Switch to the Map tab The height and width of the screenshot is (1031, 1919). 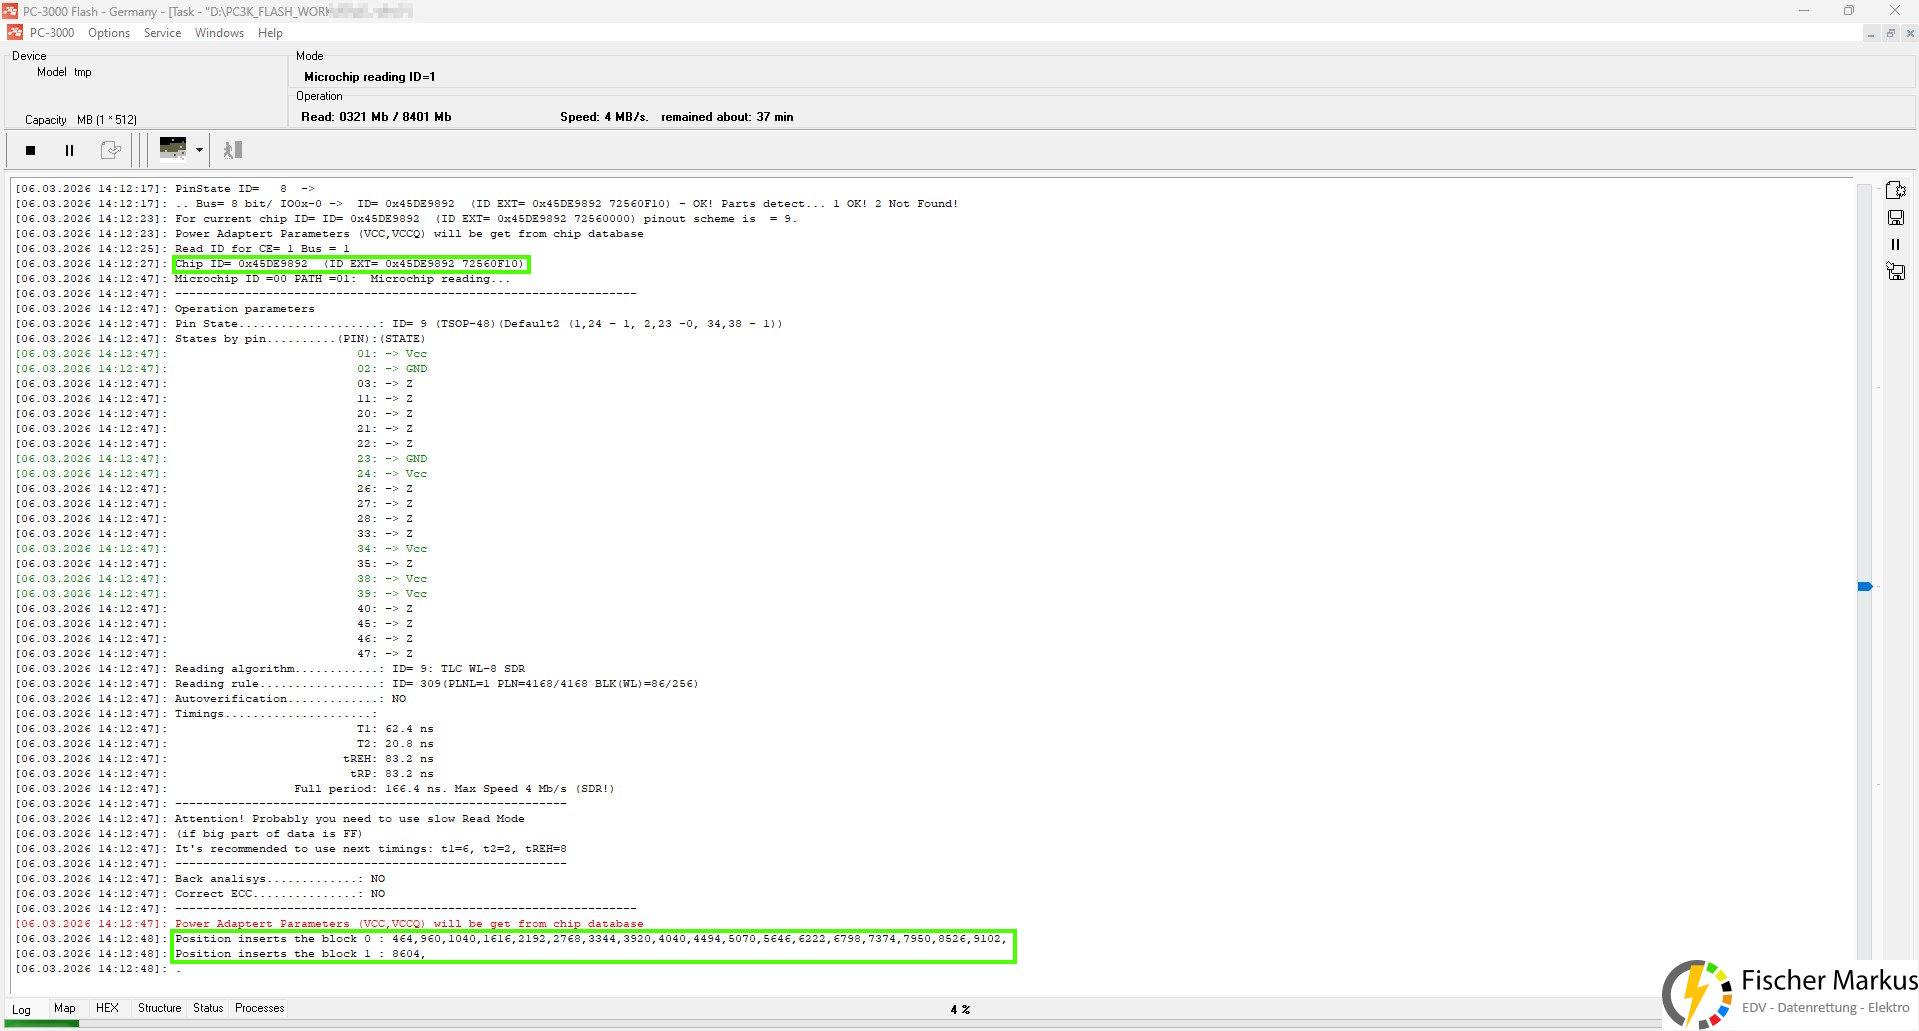pyautogui.click(x=65, y=1008)
